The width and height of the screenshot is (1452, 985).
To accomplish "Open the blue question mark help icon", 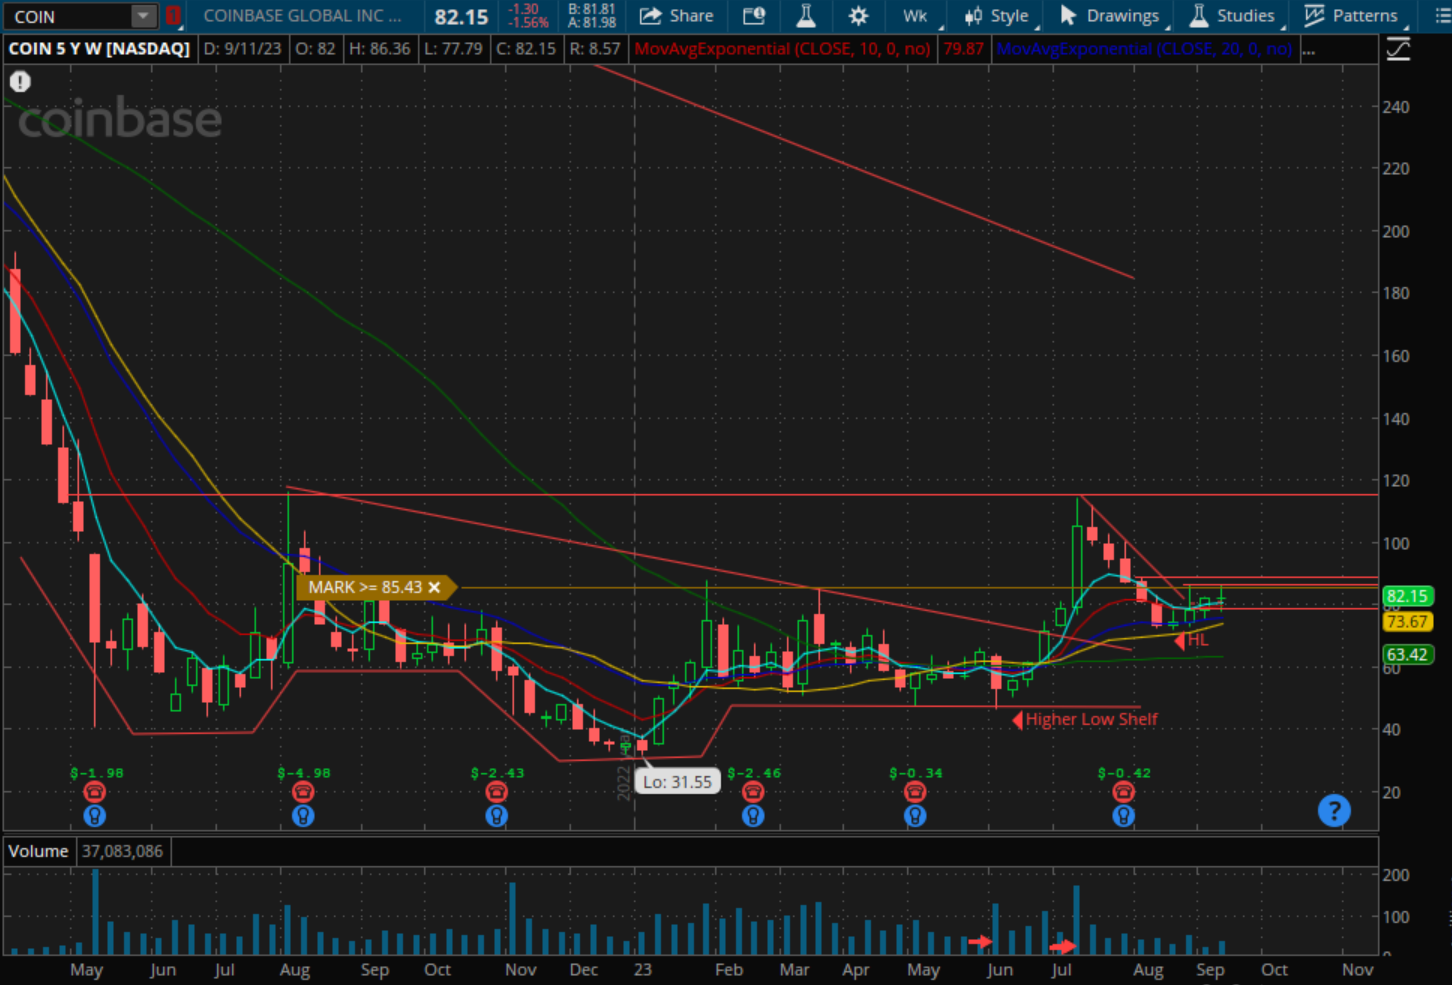I will pos(1334,811).
